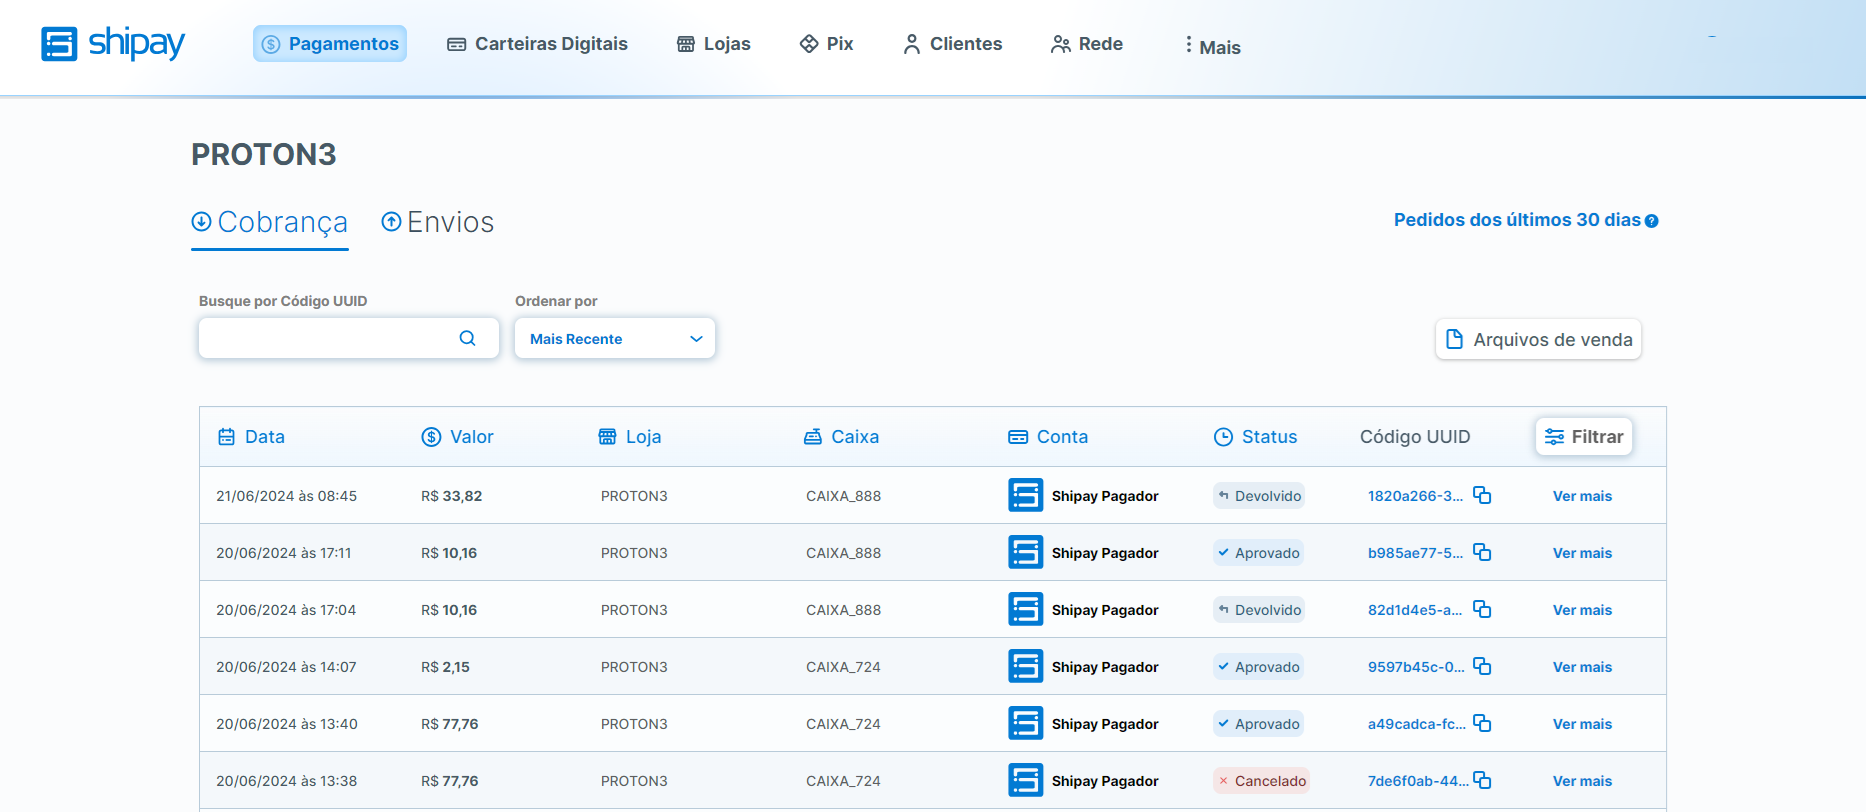The height and width of the screenshot is (812, 1866).
Task: Copy UUID 82d1d4e5-a... with copy icon
Action: point(1482,609)
